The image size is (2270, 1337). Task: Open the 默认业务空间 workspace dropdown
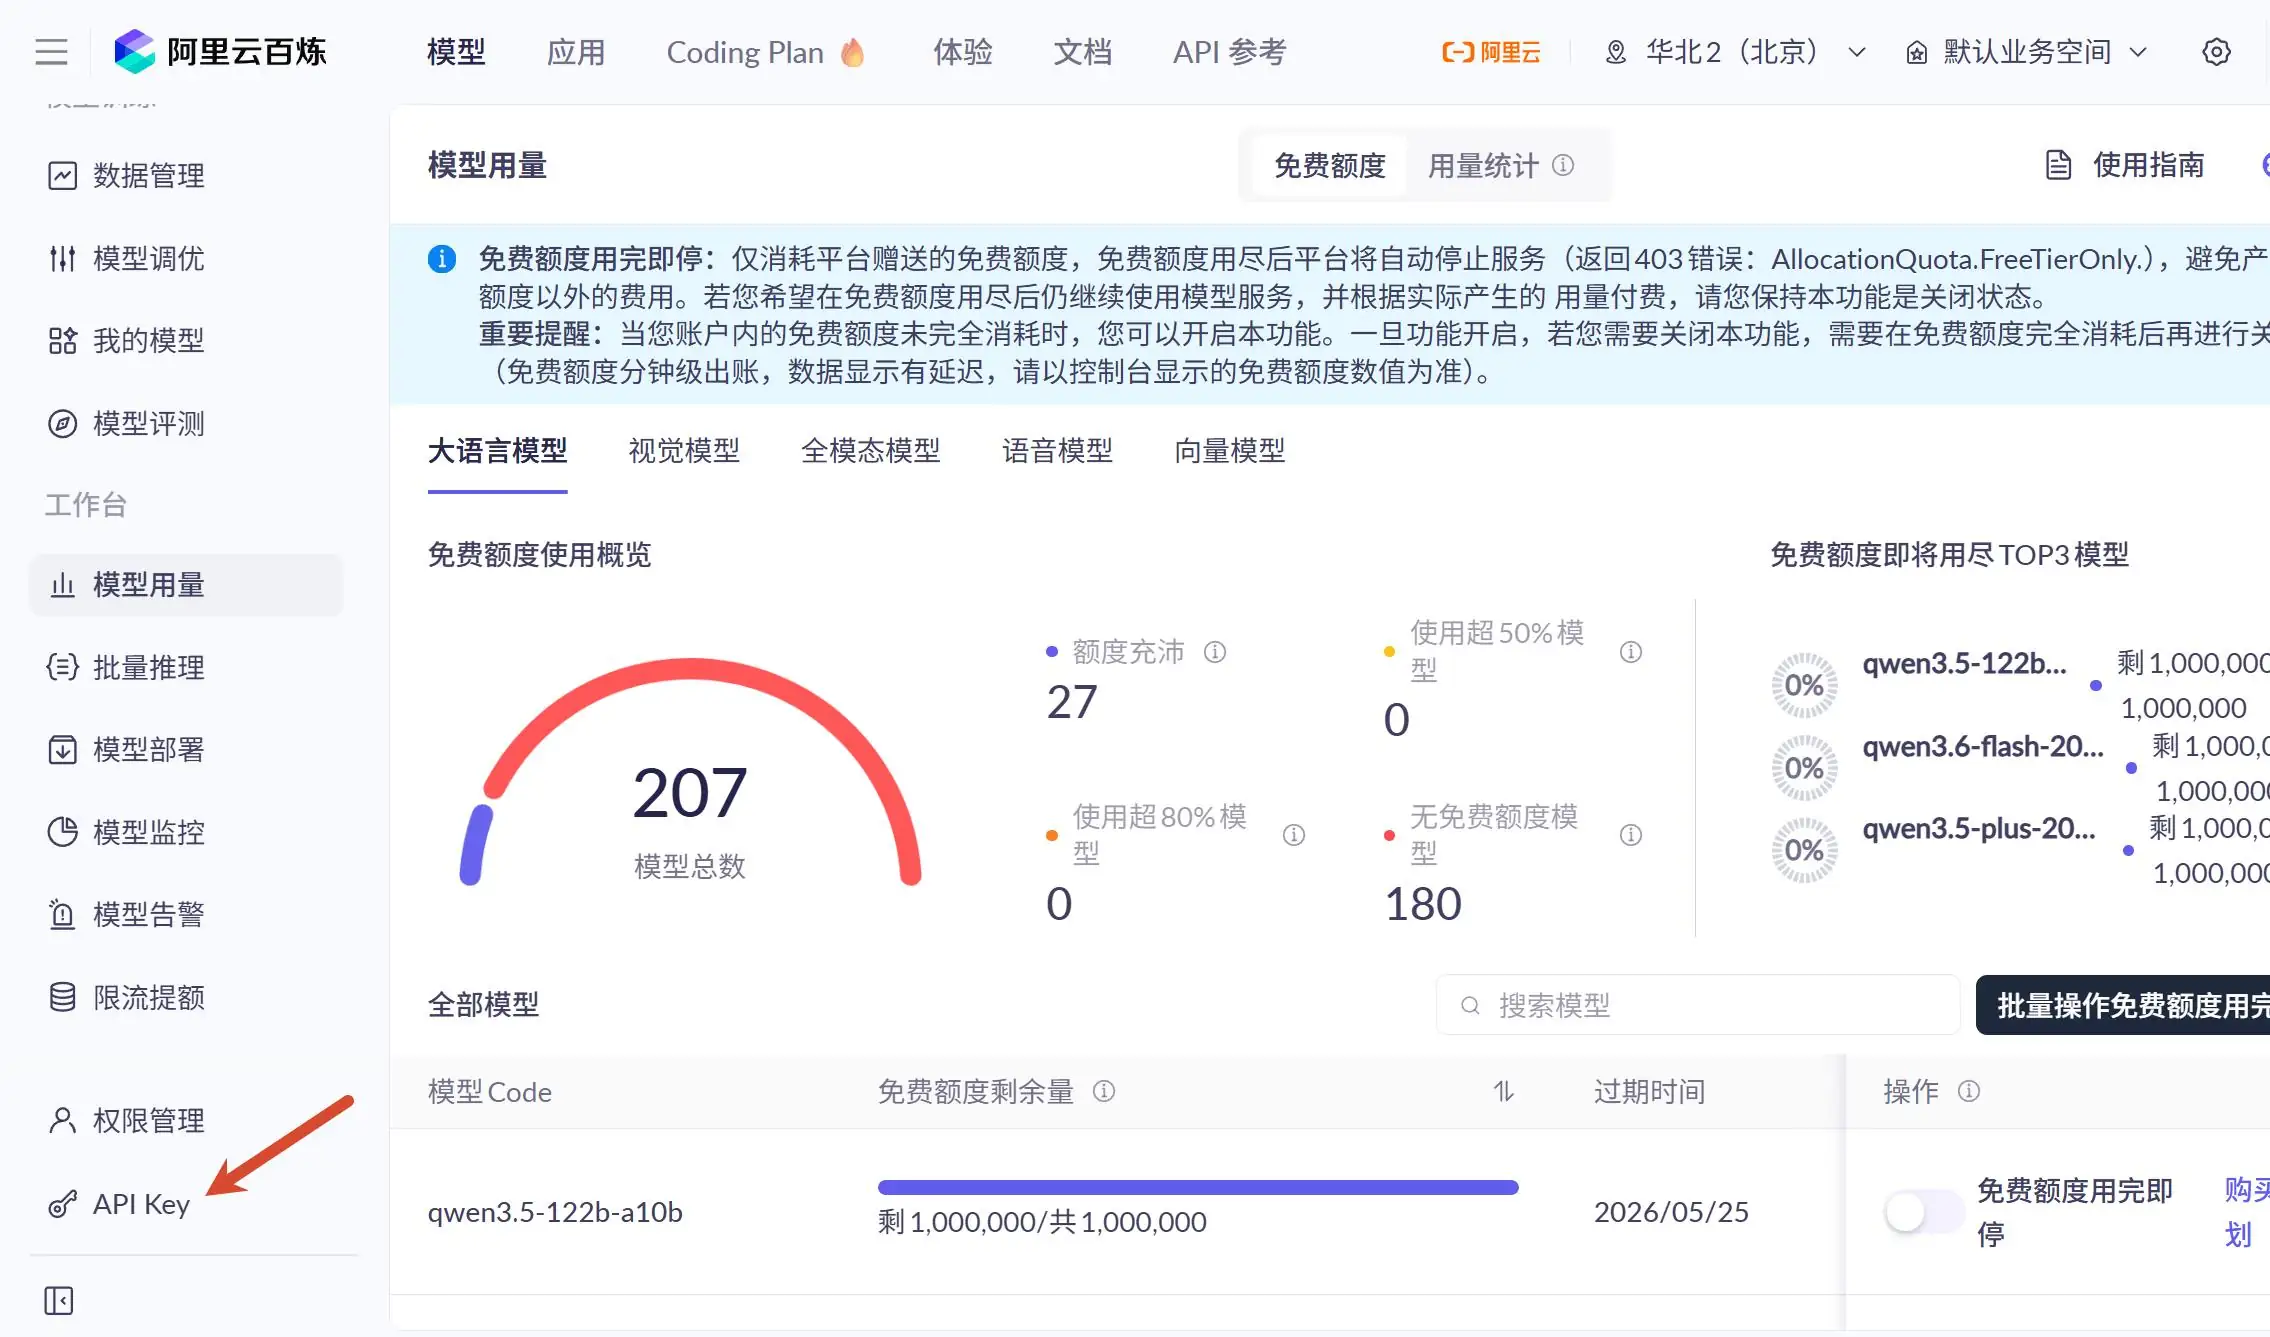(2027, 52)
